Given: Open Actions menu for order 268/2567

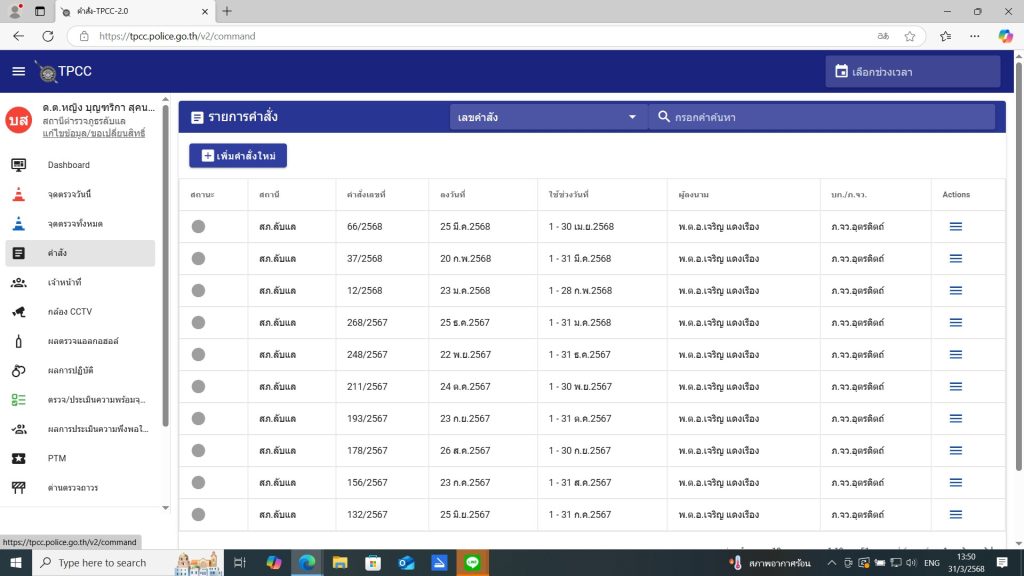Looking at the screenshot, I should point(955,323).
